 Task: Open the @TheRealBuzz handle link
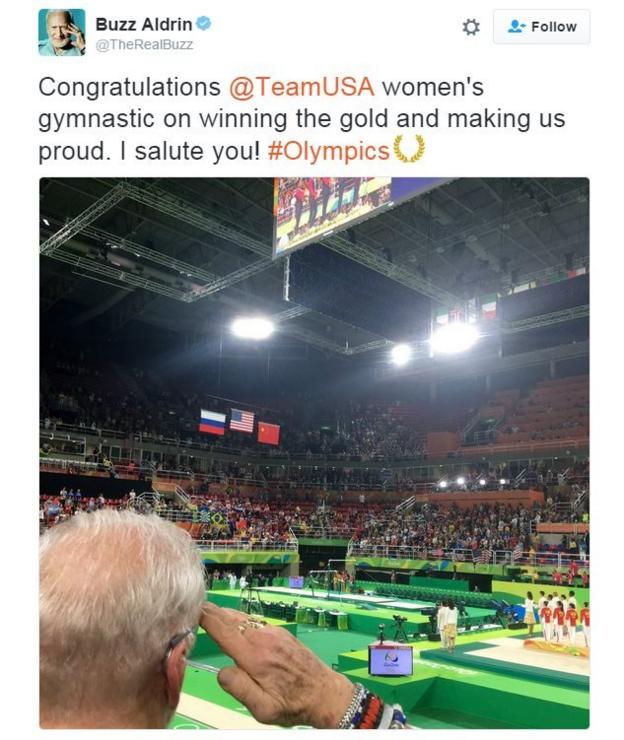(145, 44)
